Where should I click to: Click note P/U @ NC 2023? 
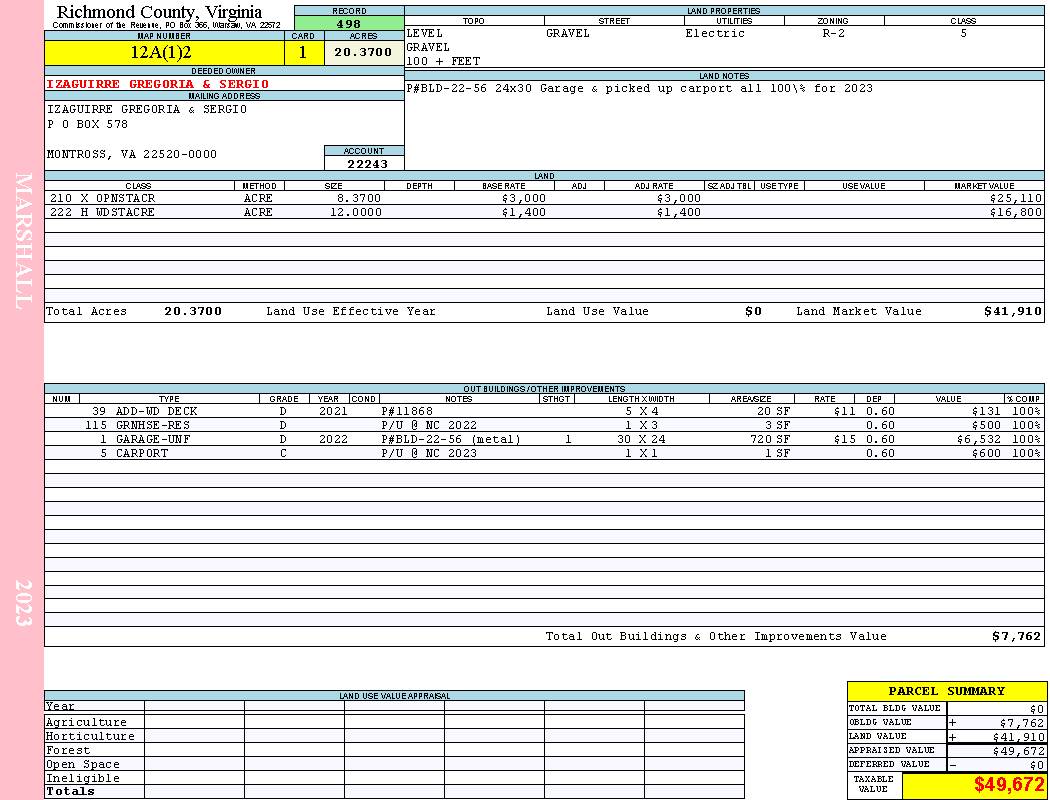429,454
